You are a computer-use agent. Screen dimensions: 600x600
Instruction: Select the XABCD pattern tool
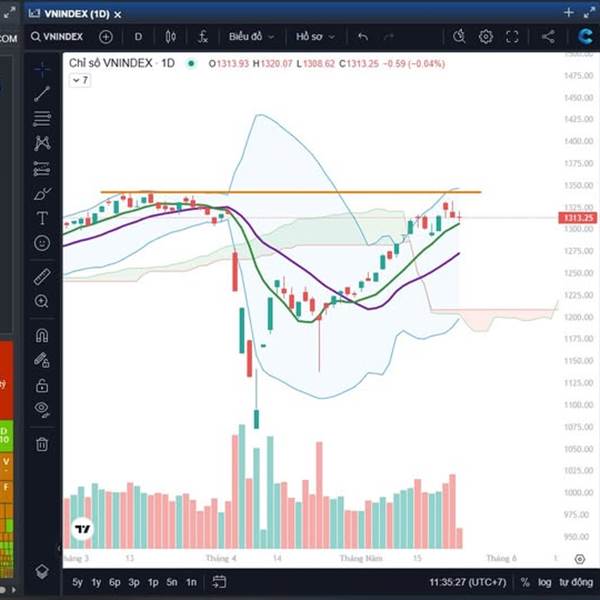[42, 143]
